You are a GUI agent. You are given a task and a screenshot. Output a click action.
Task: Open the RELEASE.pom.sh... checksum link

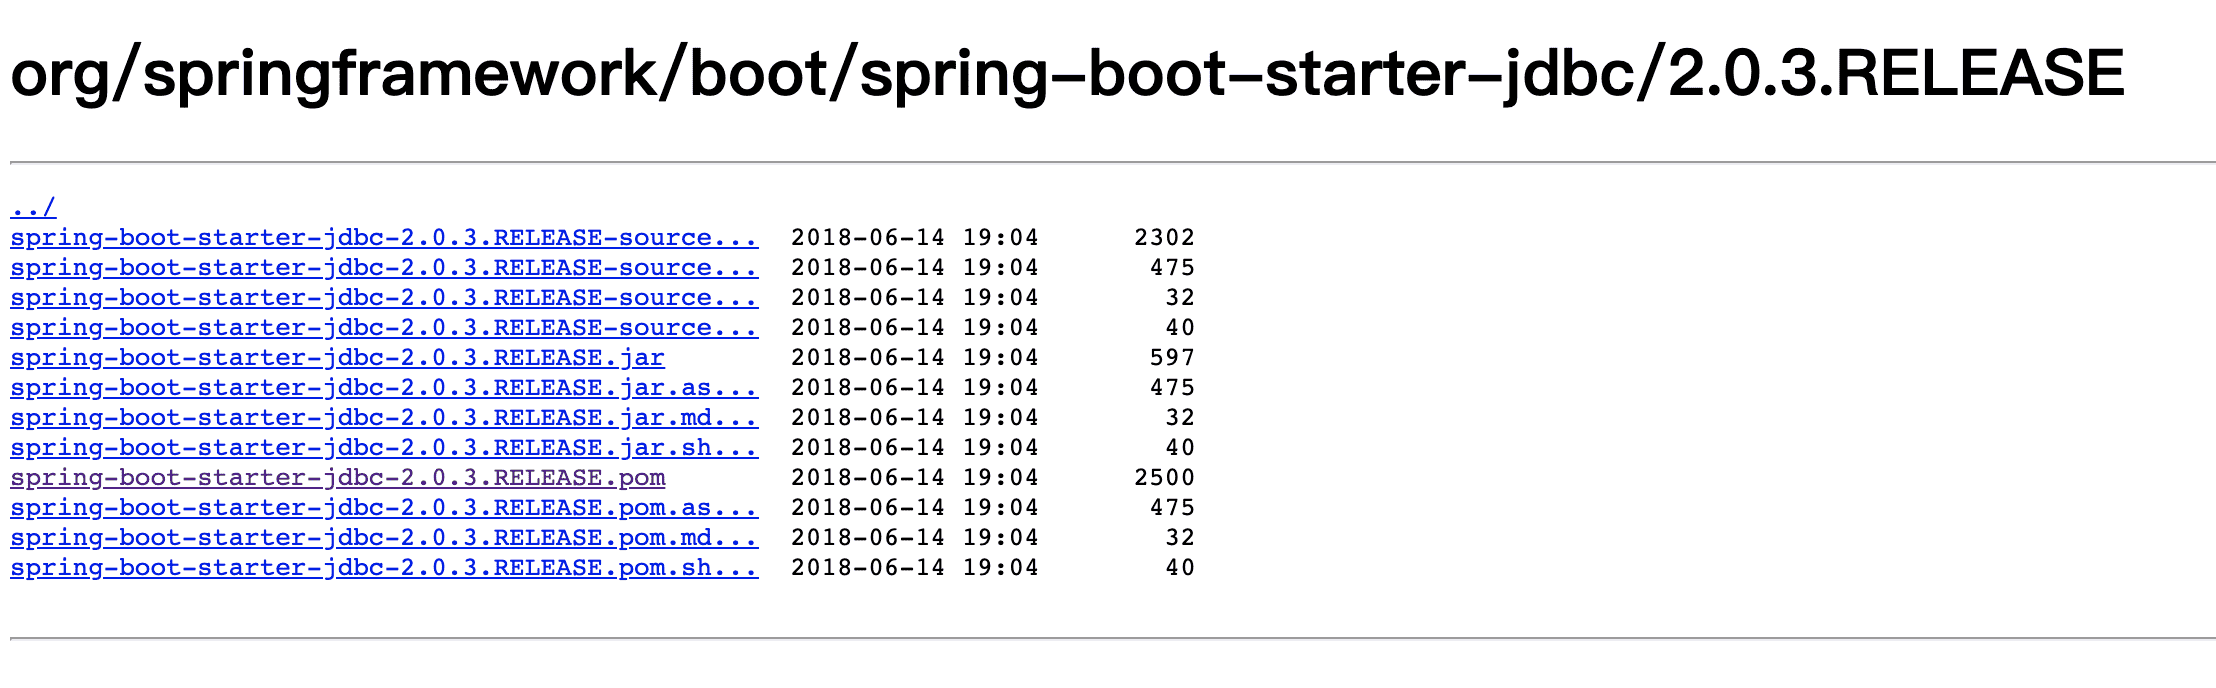click(383, 568)
